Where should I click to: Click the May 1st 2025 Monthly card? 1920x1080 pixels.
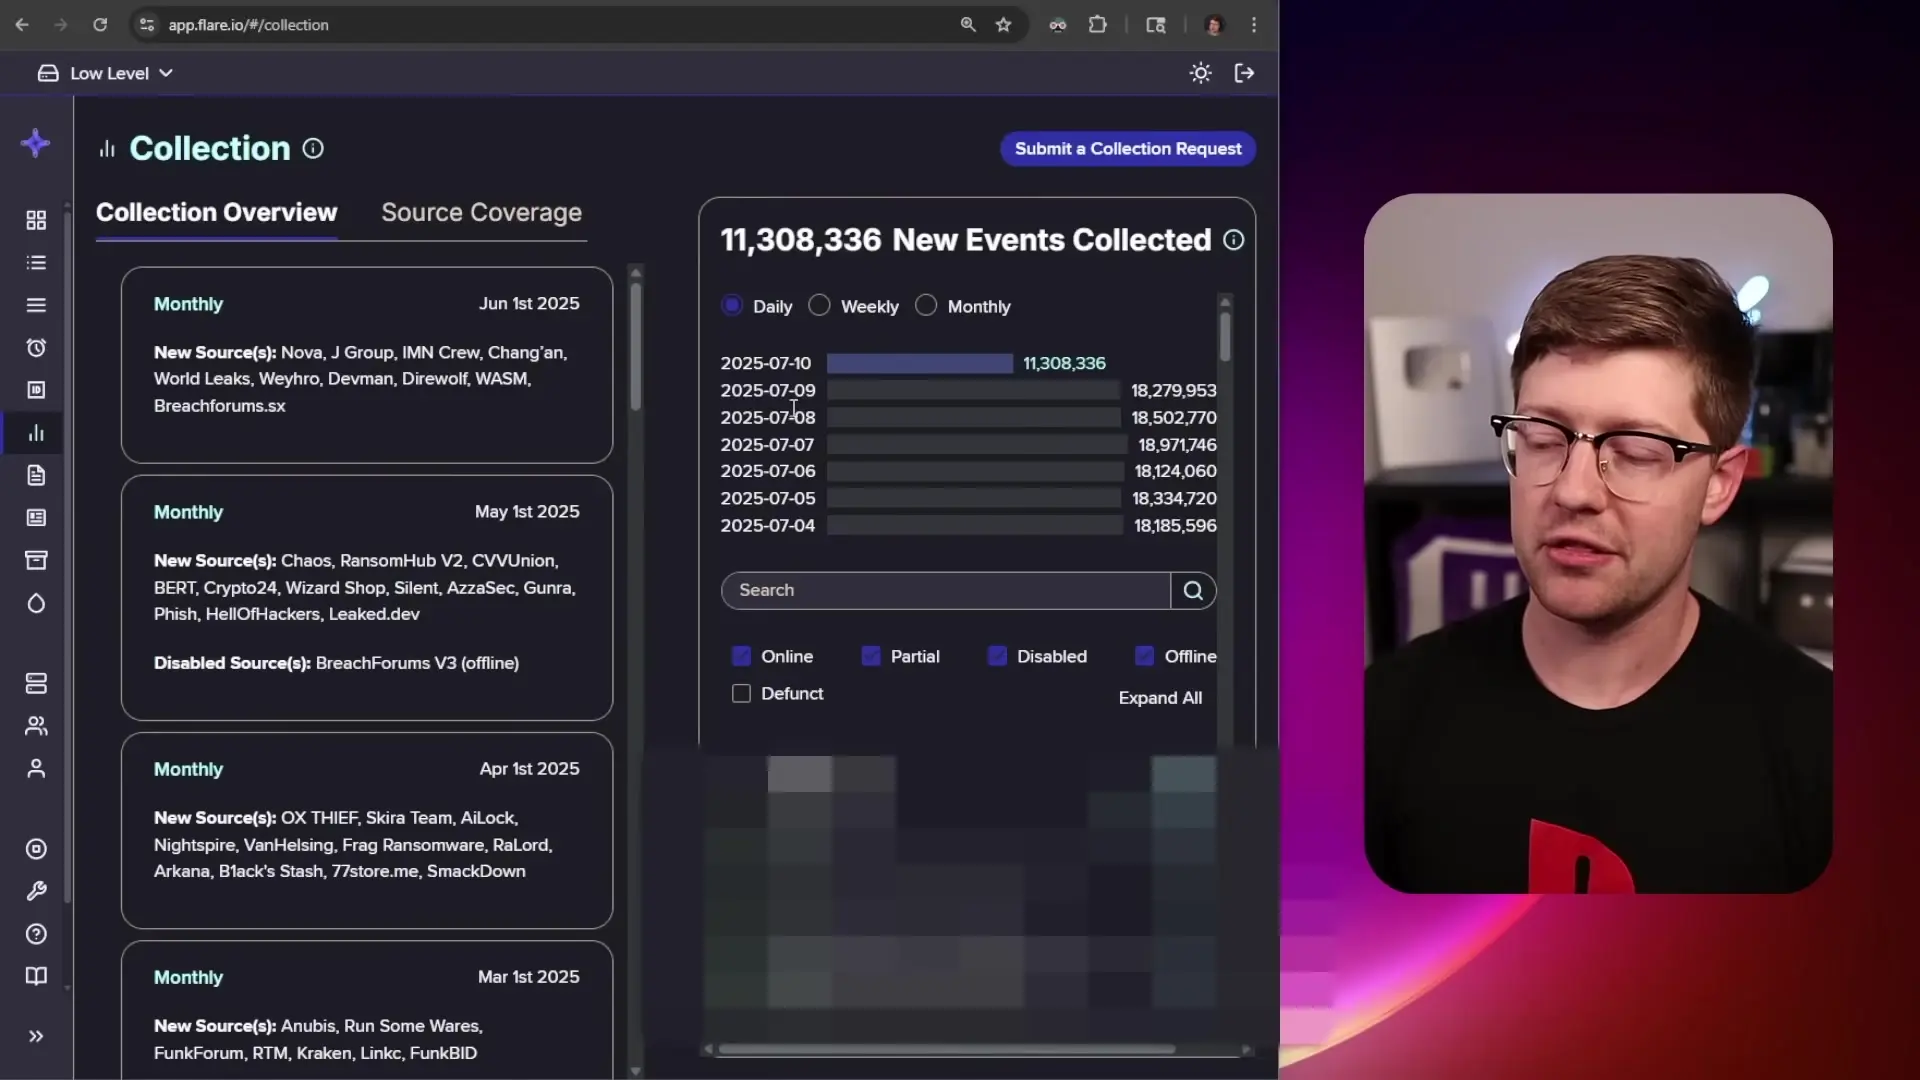click(x=367, y=598)
